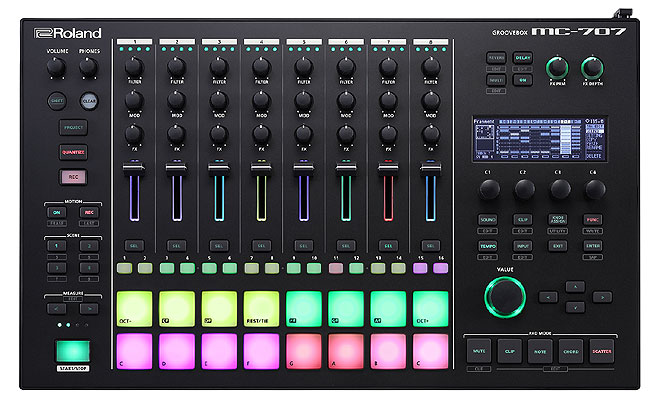Touch the C2 control knob
Viewport: 660px width, 408px height.
[x=524, y=189]
